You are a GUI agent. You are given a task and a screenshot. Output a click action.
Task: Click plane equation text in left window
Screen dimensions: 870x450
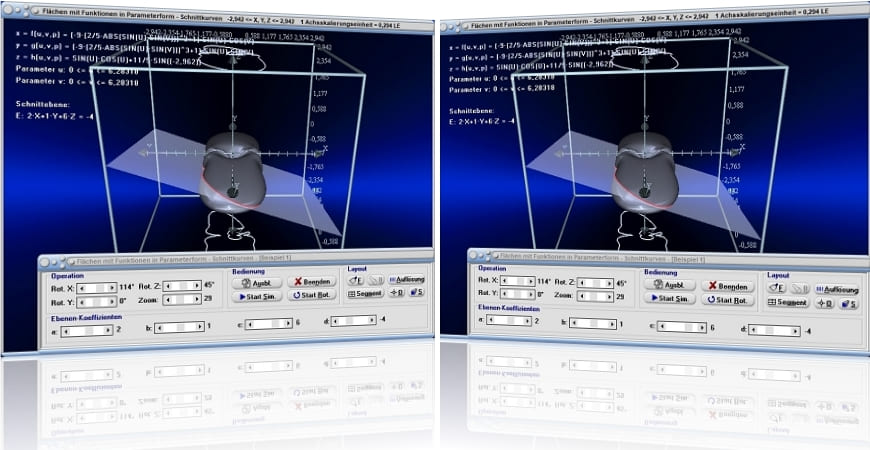[x=55, y=117]
